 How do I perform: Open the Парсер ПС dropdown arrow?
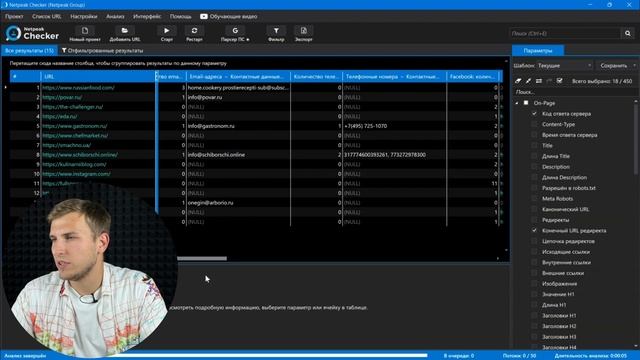(248, 40)
